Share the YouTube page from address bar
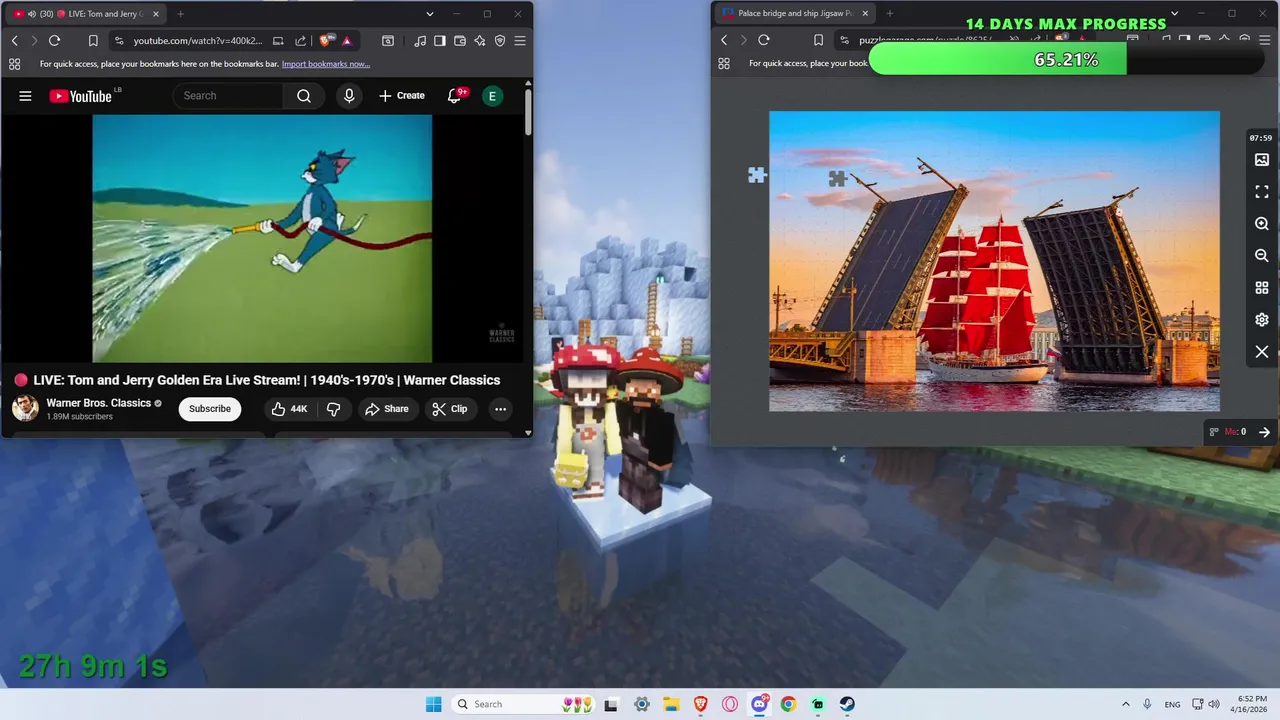The width and height of the screenshot is (1280, 720). tap(300, 41)
